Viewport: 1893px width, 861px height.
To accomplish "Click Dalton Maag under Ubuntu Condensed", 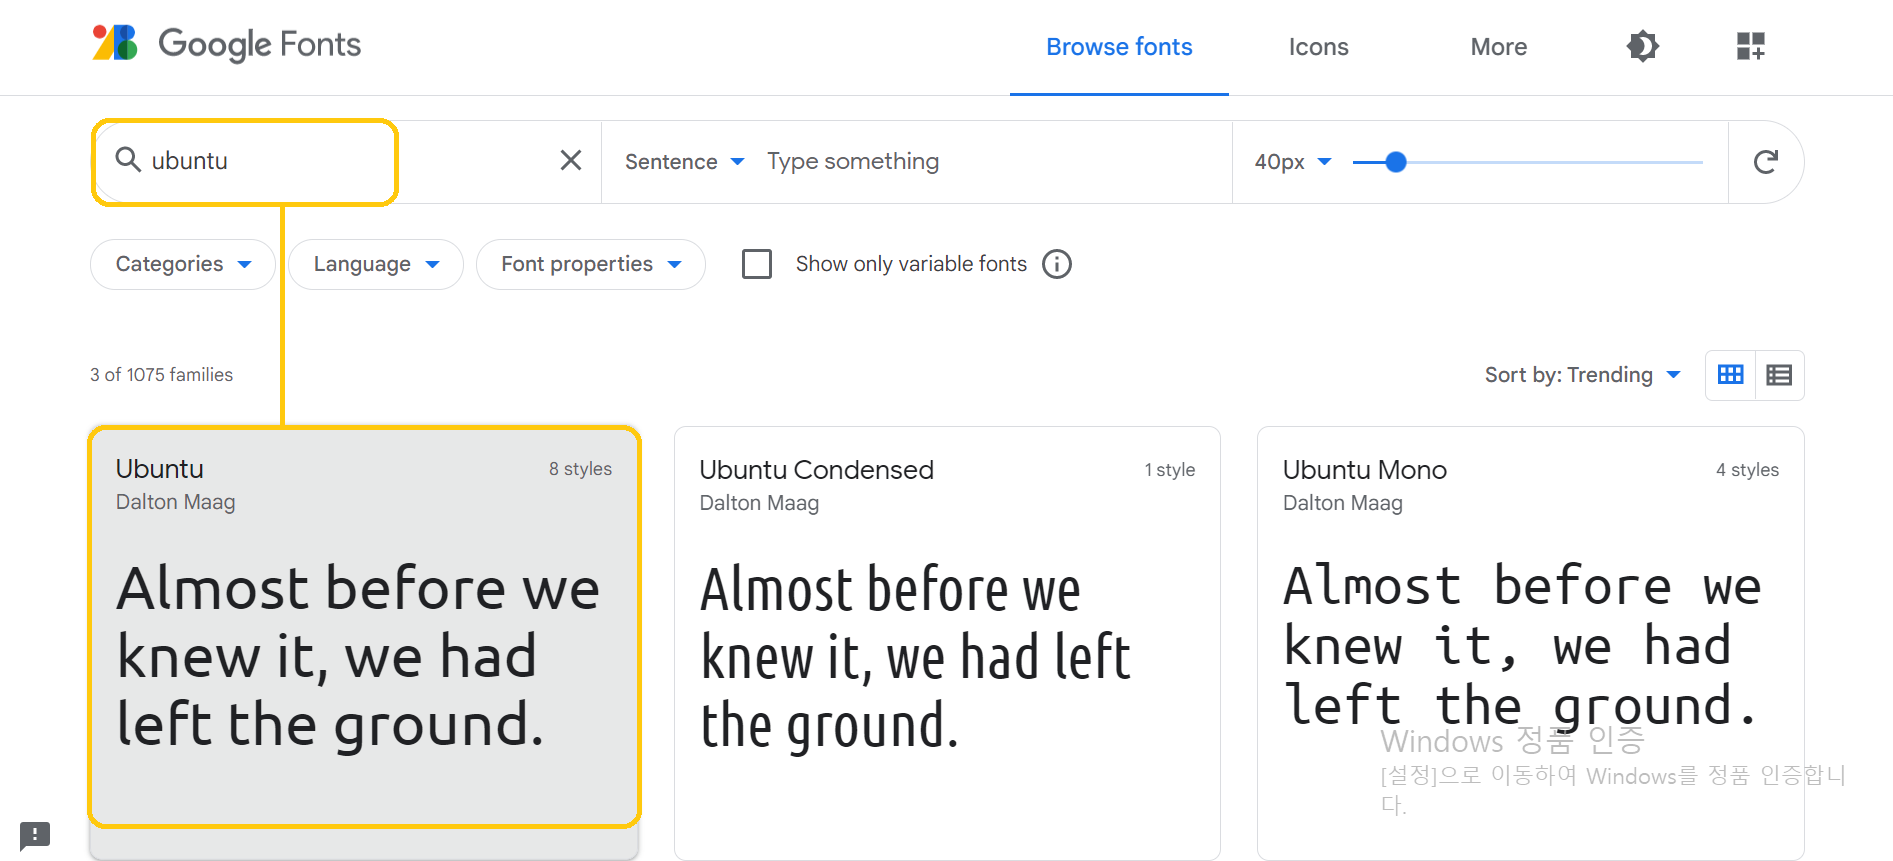I will (x=759, y=503).
